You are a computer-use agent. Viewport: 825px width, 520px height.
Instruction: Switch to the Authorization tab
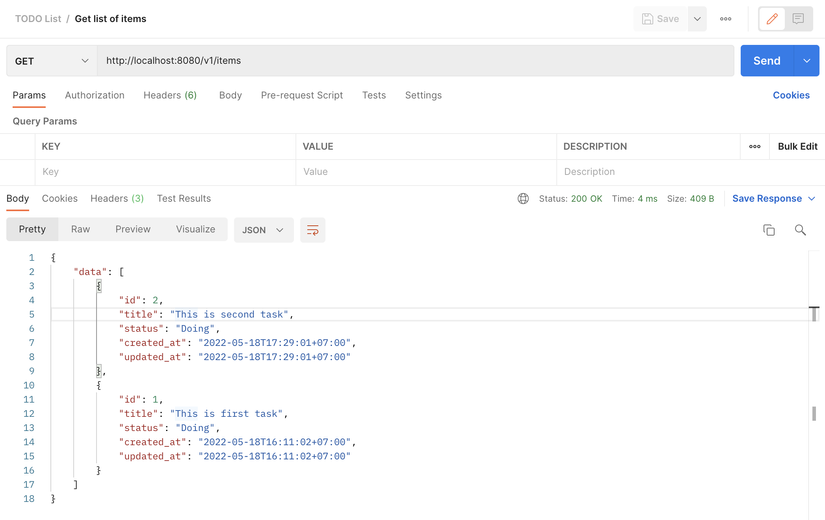[x=95, y=96]
